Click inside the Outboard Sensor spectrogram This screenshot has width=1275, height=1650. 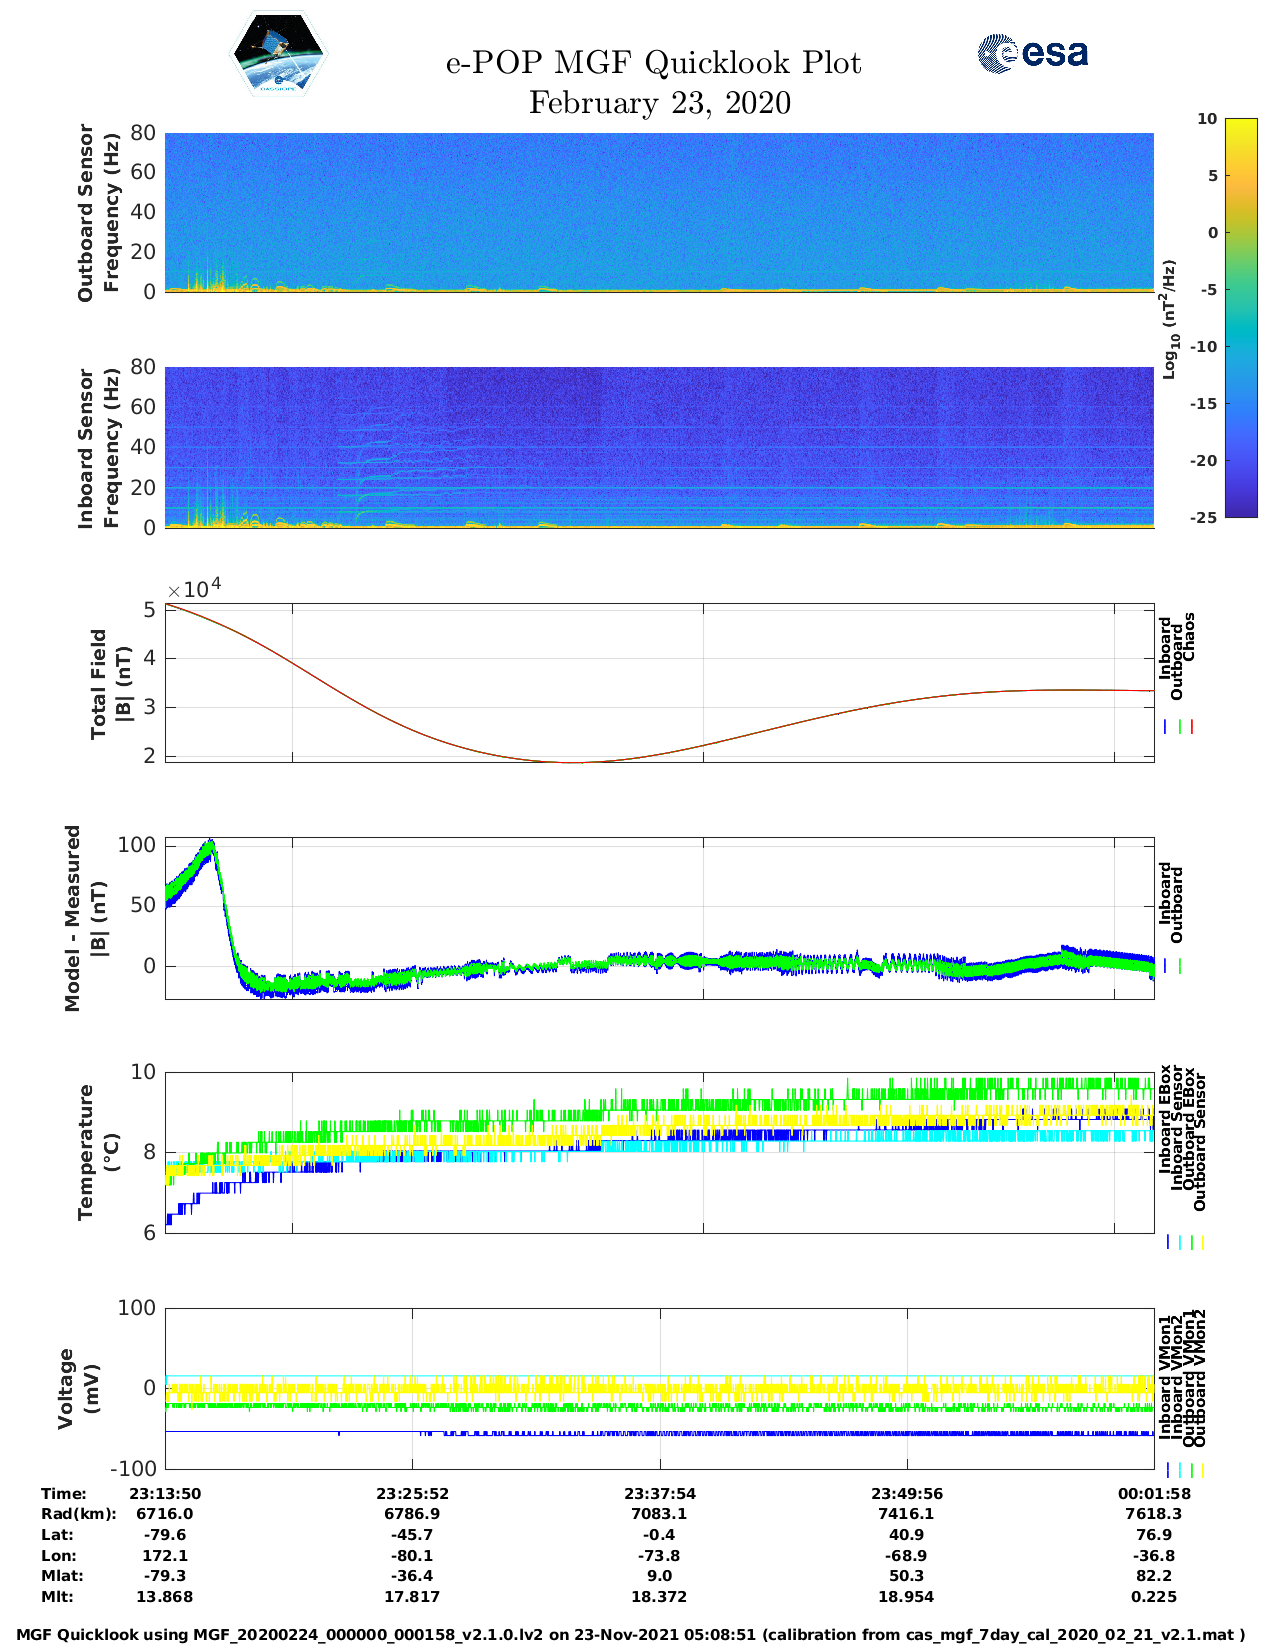tap(659, 211)
